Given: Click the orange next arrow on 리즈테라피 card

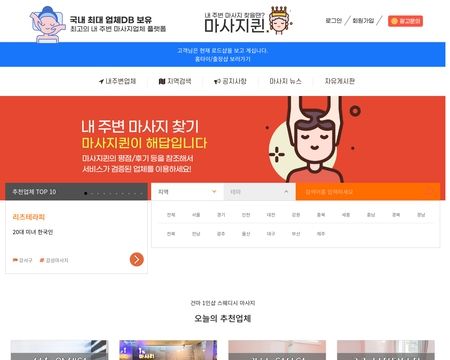Looking at the screenshot, I should click(x=137, y=259).
